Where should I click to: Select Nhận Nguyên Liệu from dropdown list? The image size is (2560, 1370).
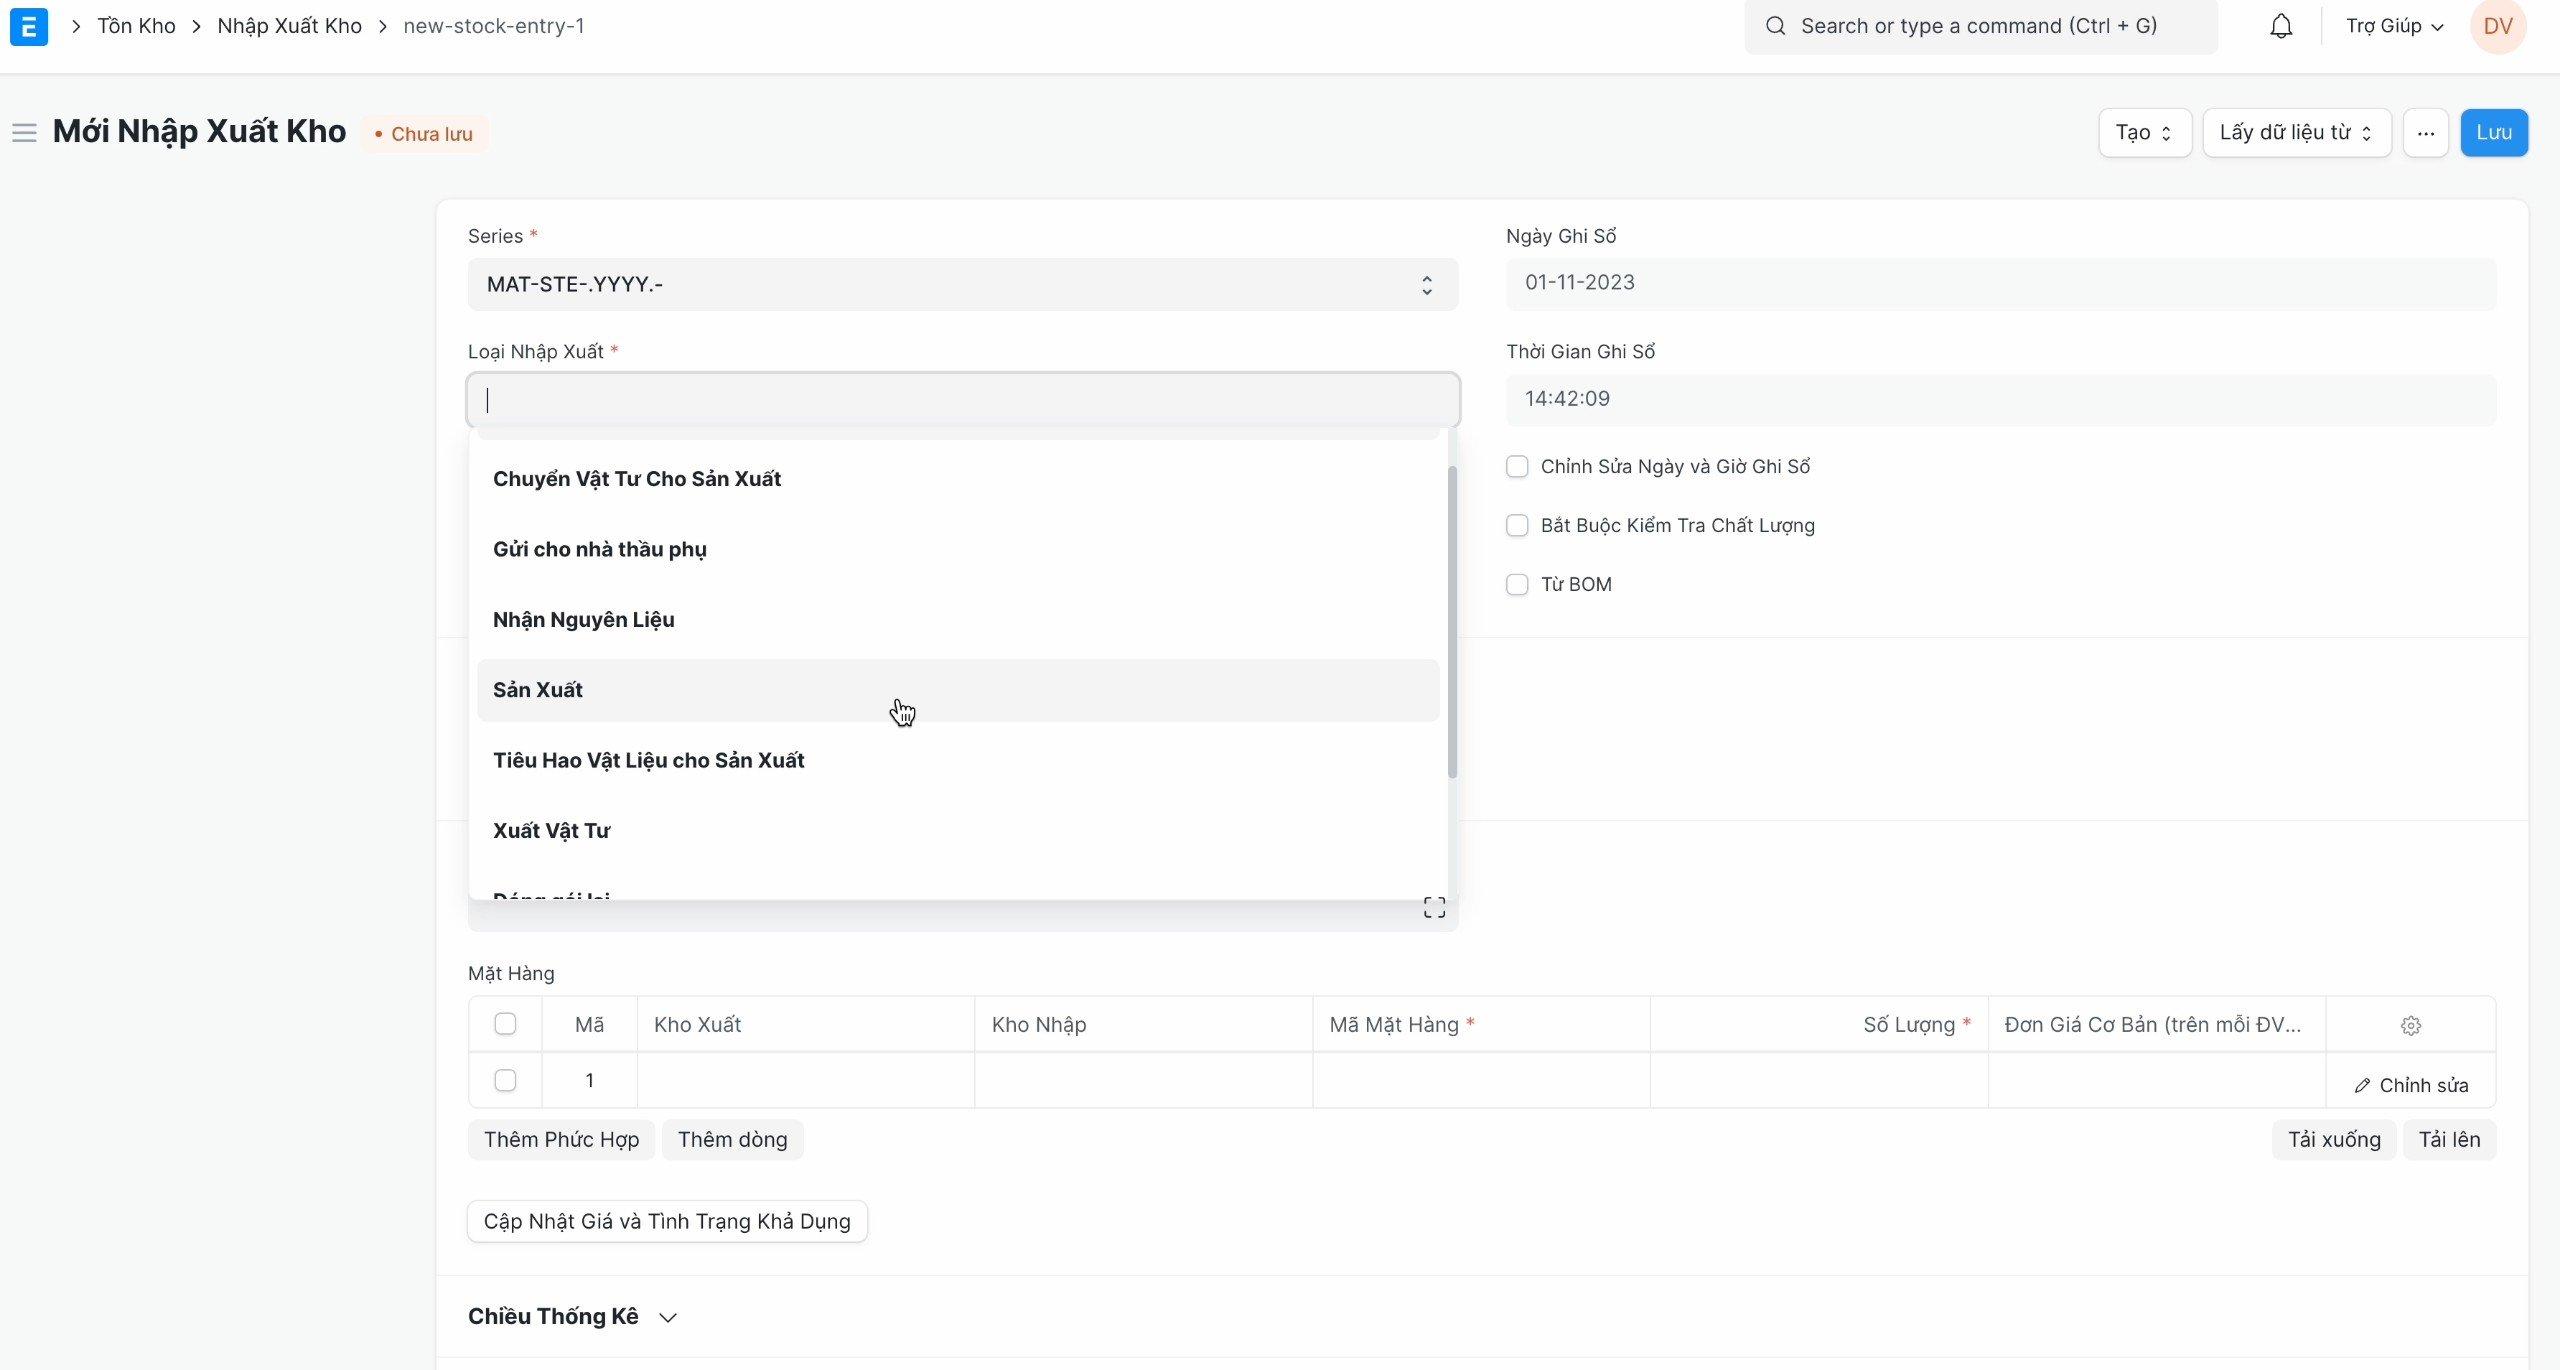click(582, 618)
